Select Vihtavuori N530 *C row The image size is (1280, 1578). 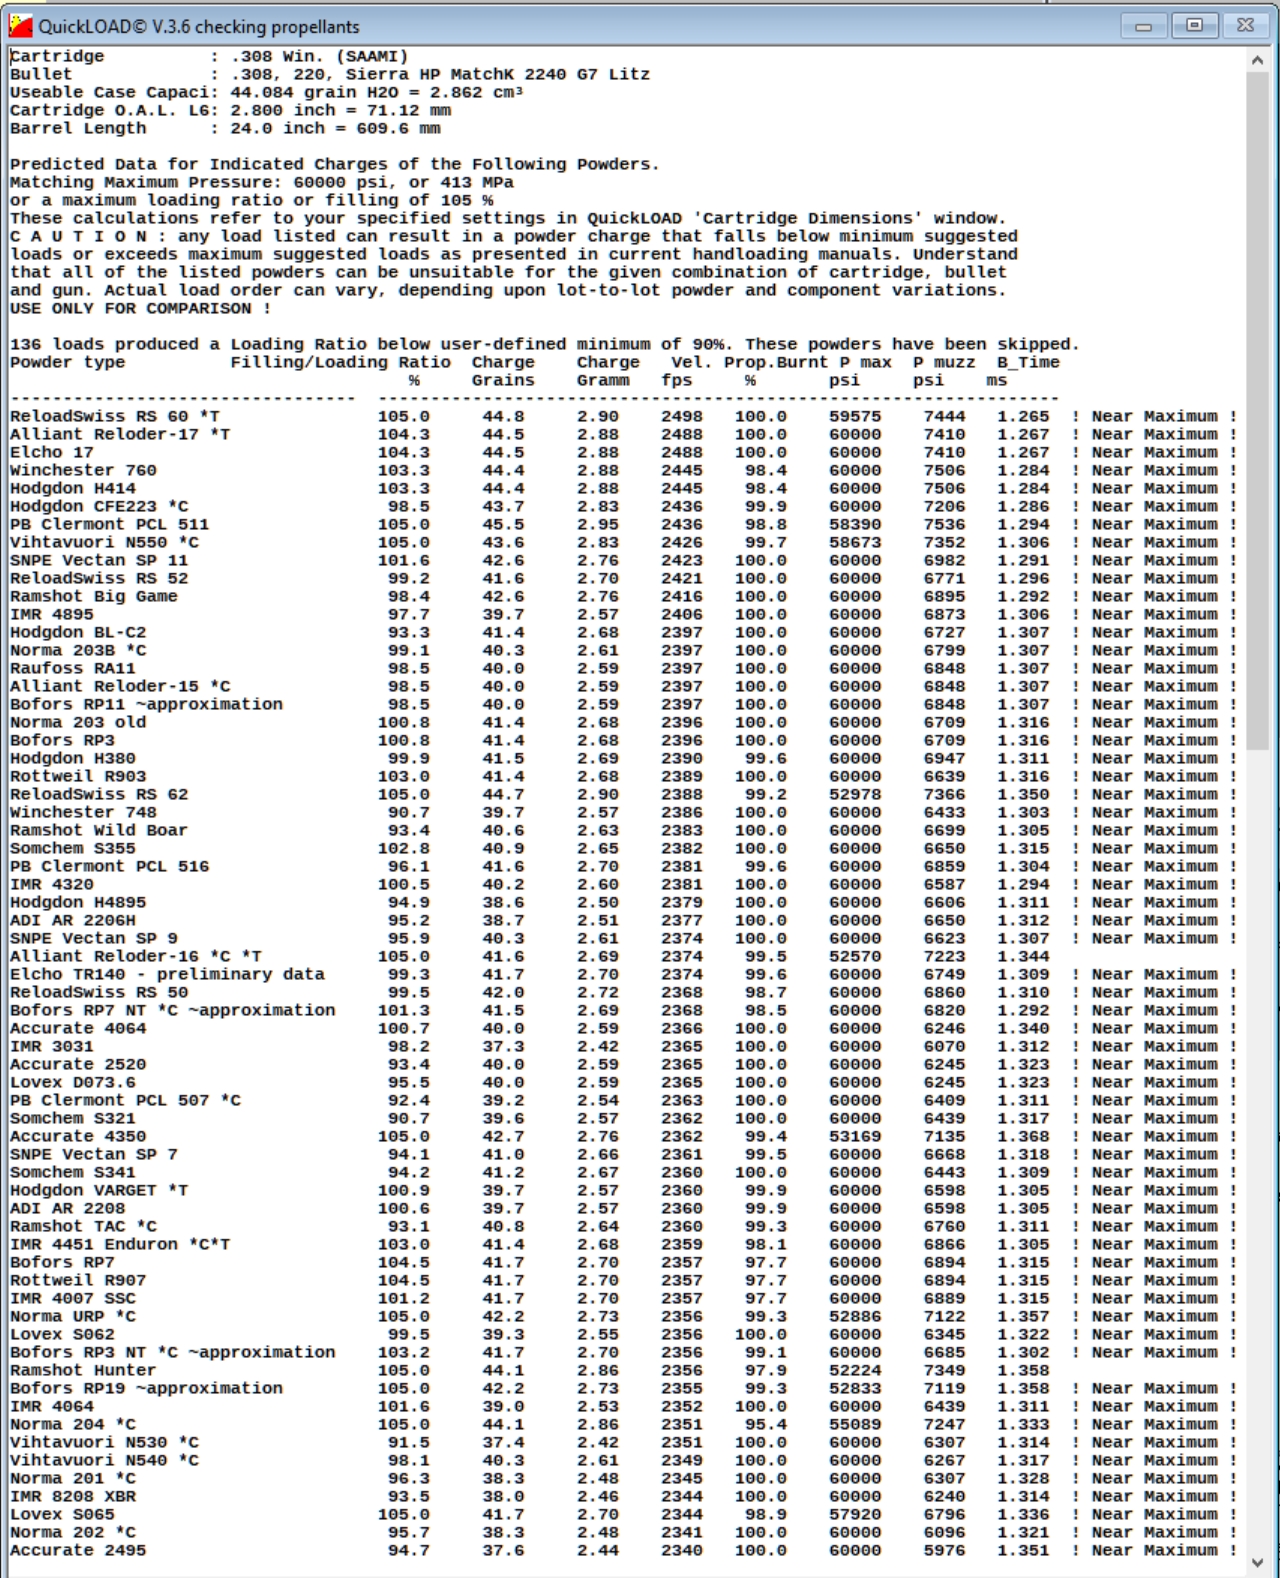point(623,1443)
